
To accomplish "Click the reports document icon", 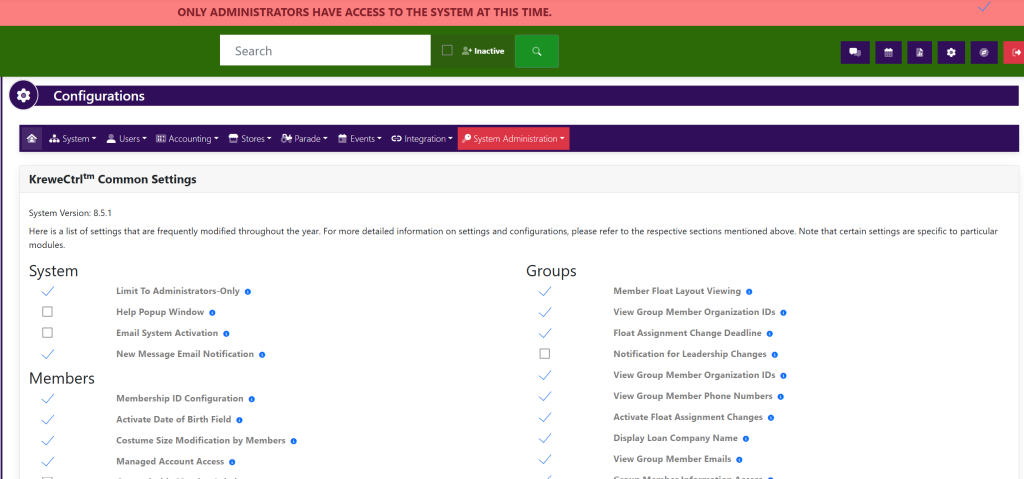I will (919, 52).
